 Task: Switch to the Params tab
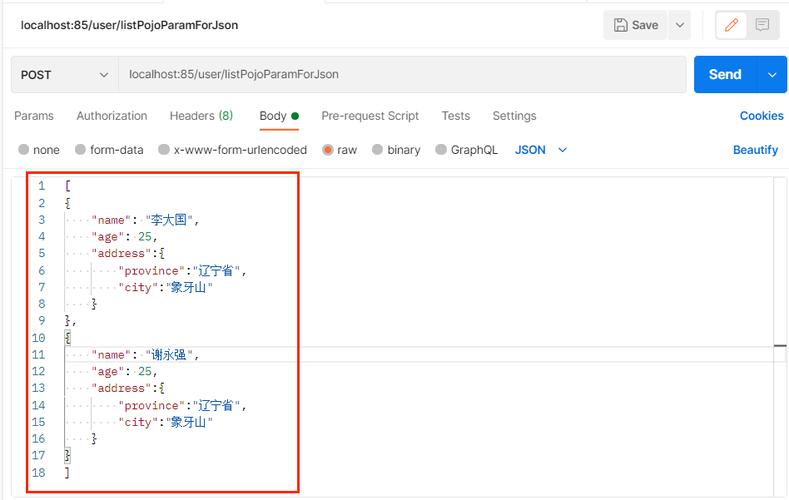[34, 116]
